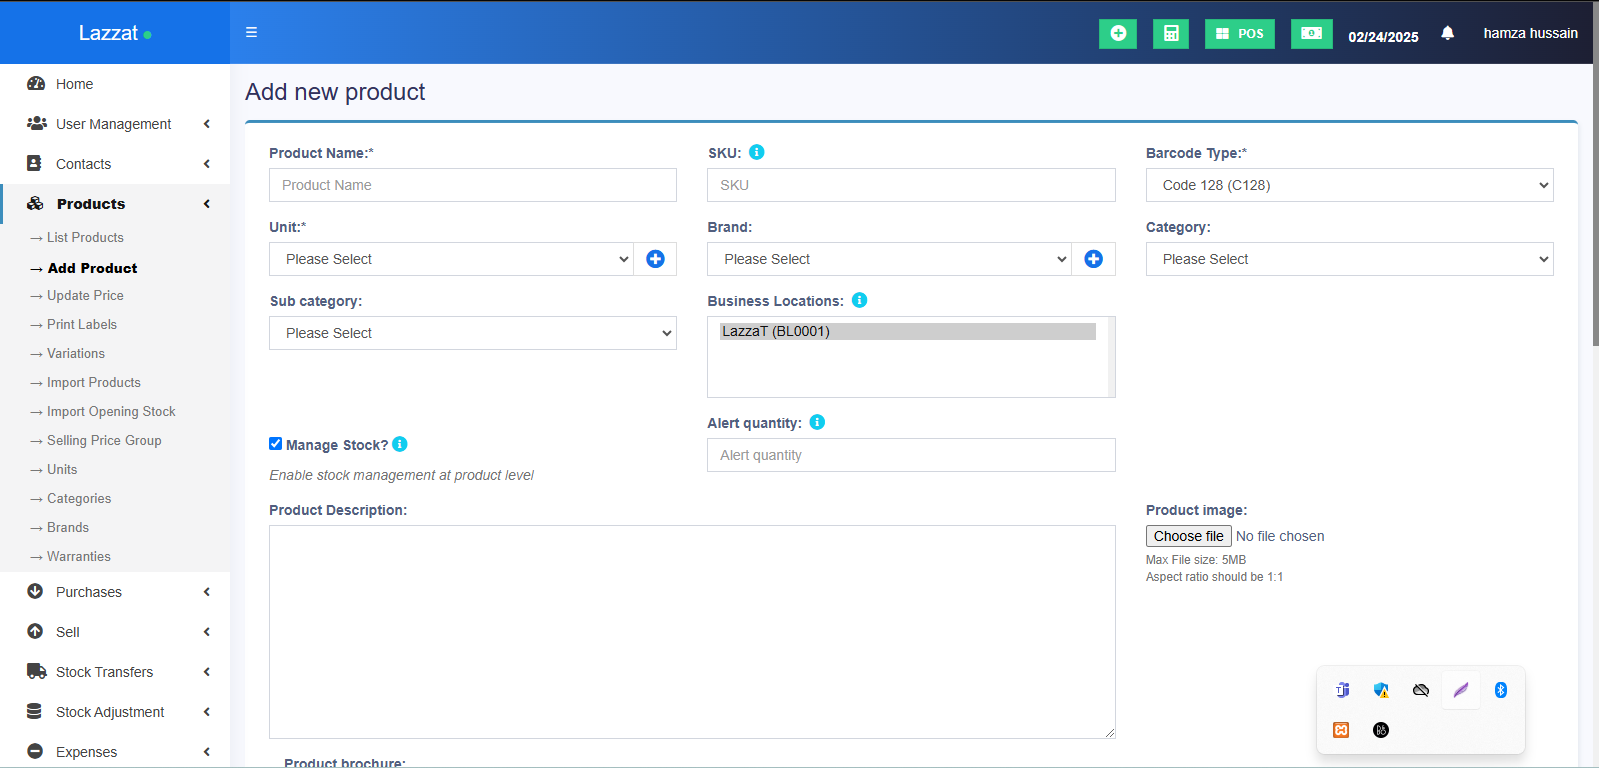Open the notifications bell

(x=1447, y=33)
